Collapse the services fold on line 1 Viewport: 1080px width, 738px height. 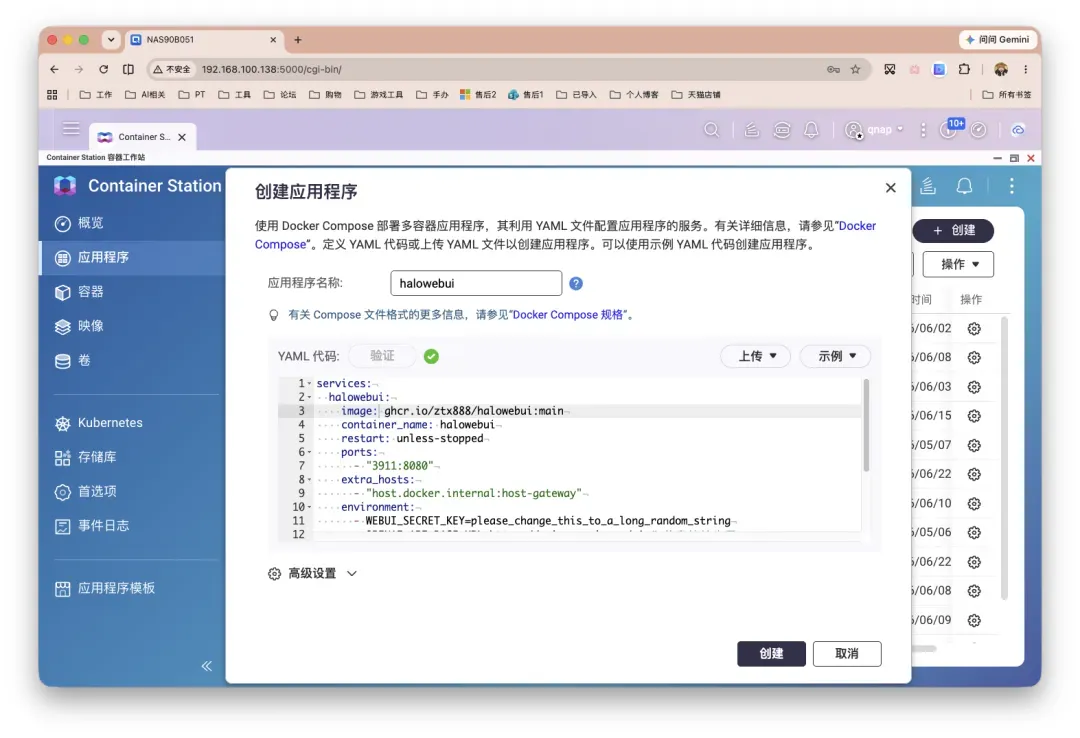coord(309,384)
